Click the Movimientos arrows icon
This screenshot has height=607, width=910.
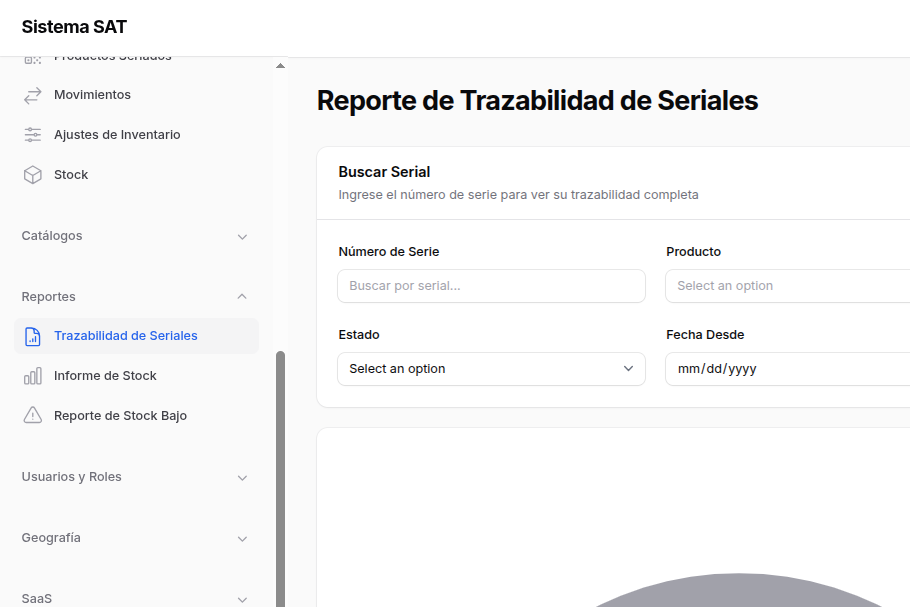pos(33,95)
